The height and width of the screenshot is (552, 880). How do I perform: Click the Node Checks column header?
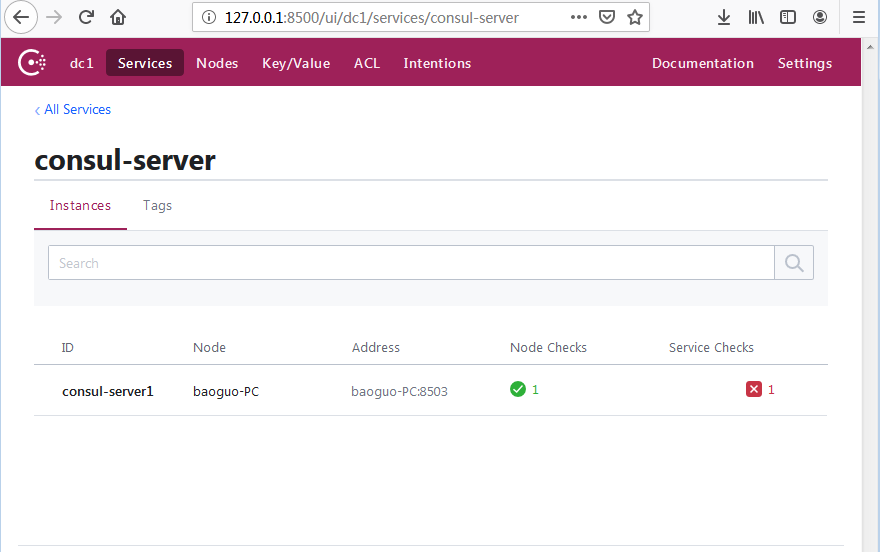coord(548,347)
